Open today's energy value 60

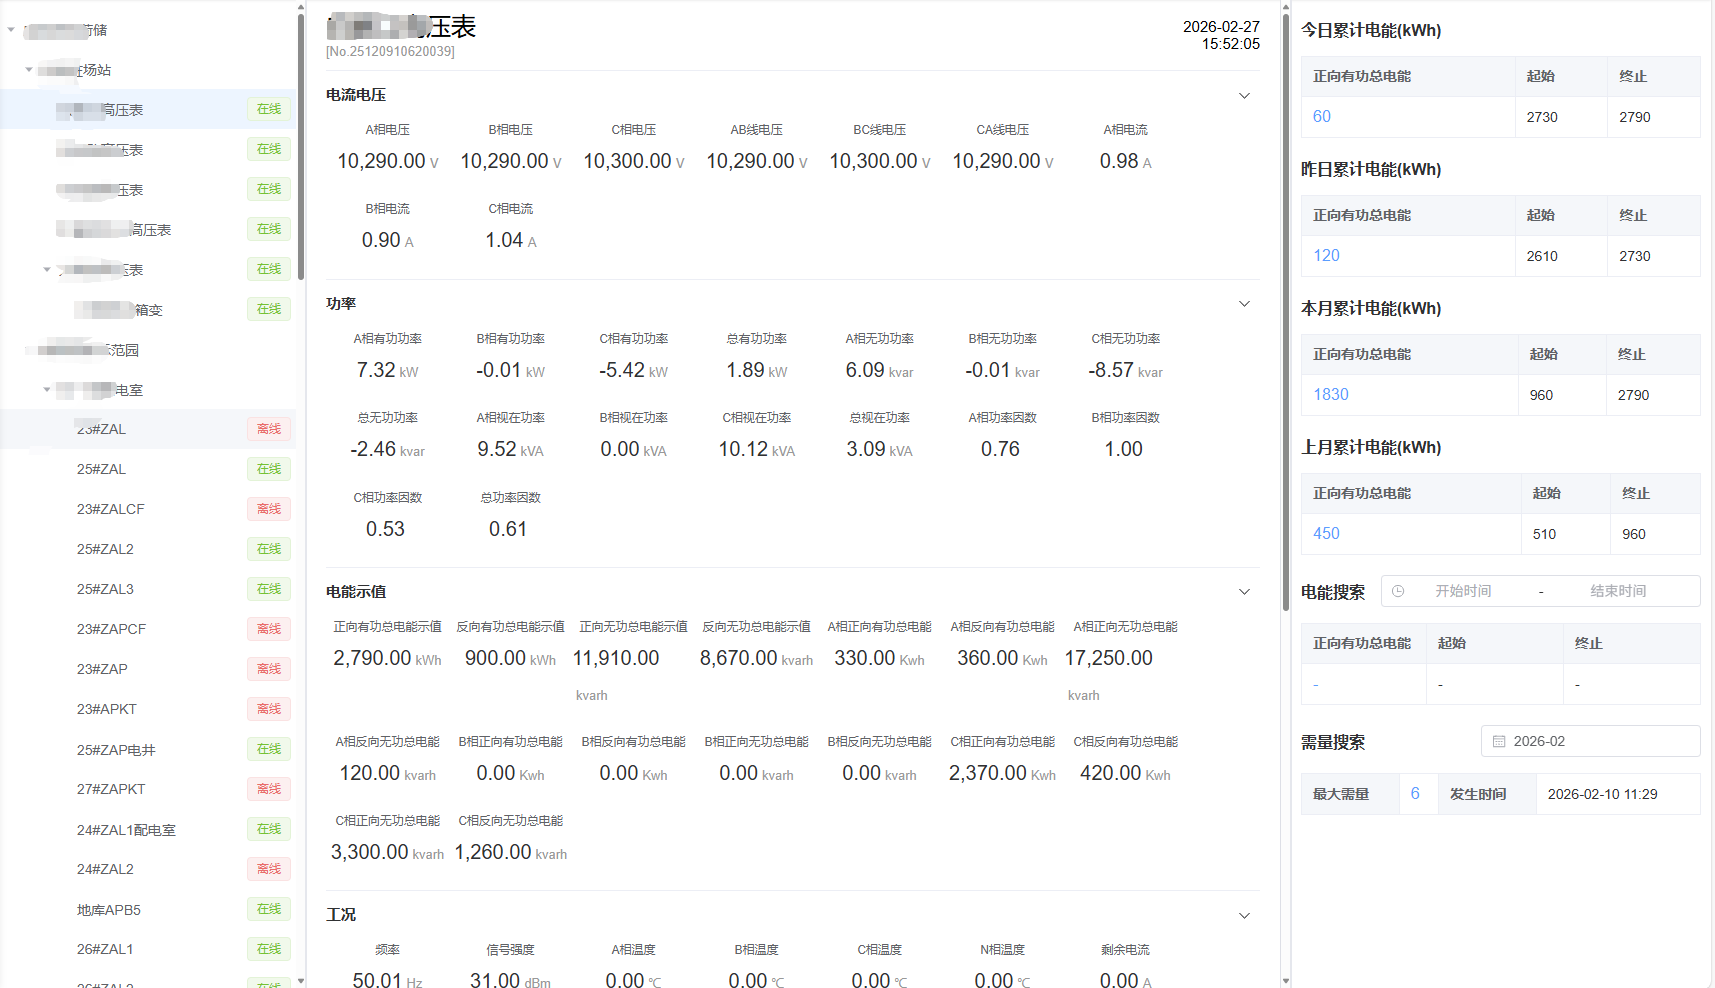point(1322,116)
